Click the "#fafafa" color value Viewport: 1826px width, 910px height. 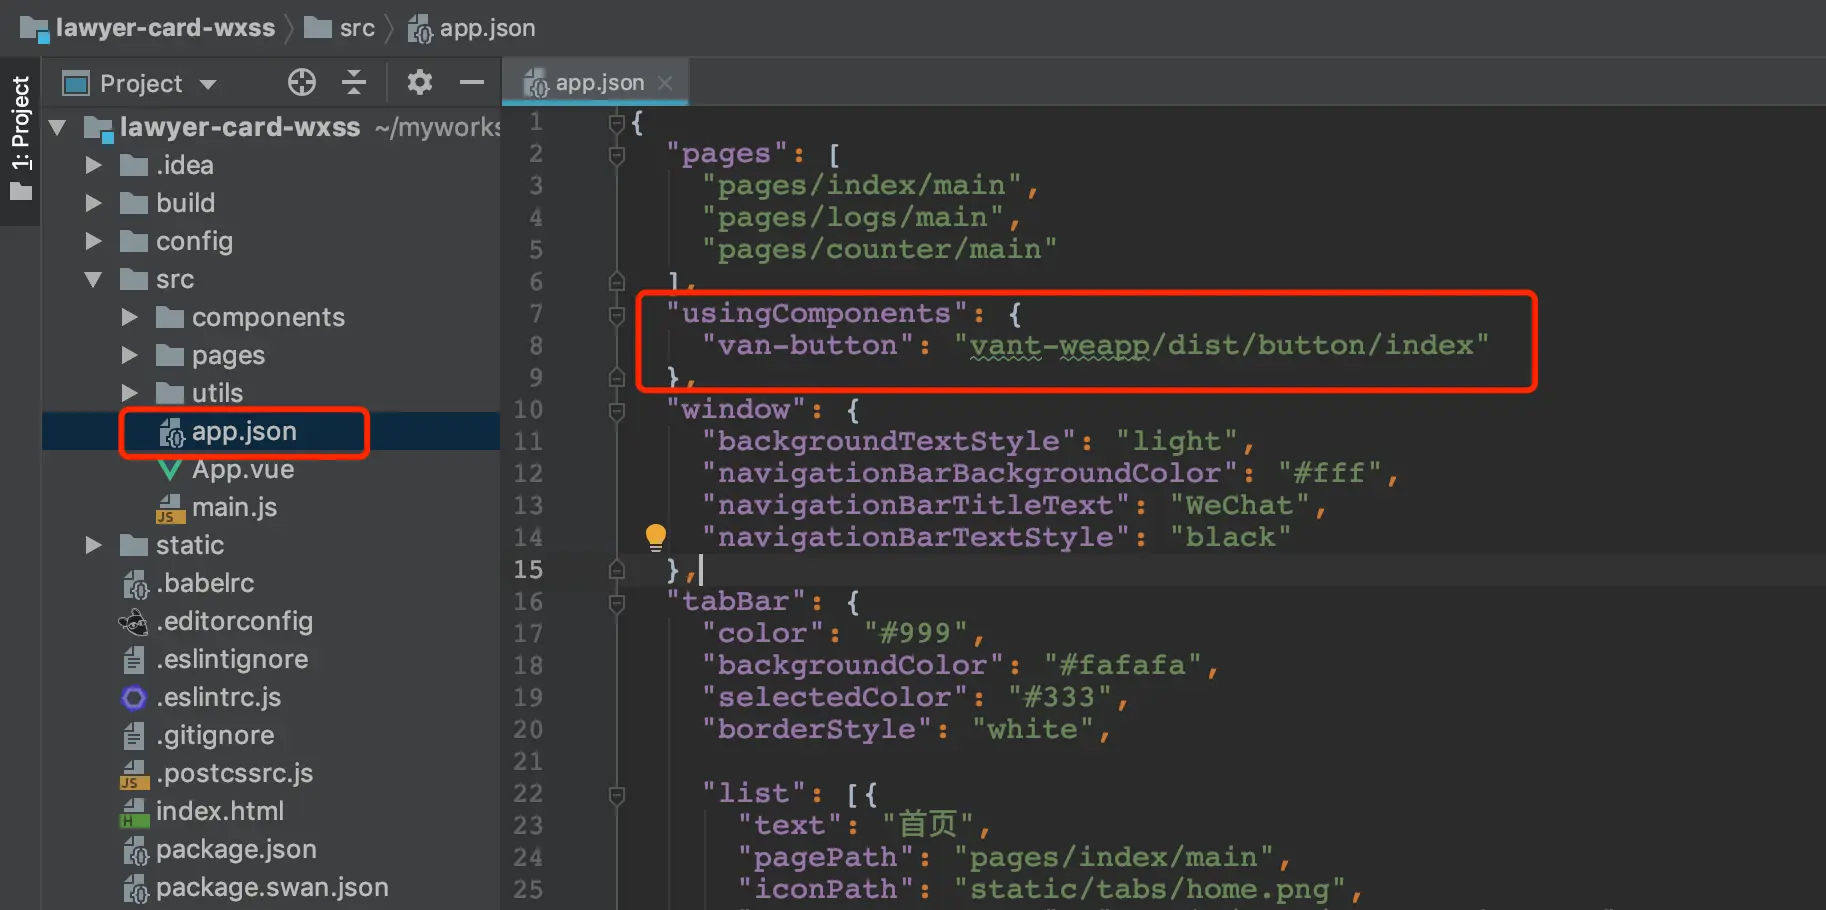[x=1123, y=666]
